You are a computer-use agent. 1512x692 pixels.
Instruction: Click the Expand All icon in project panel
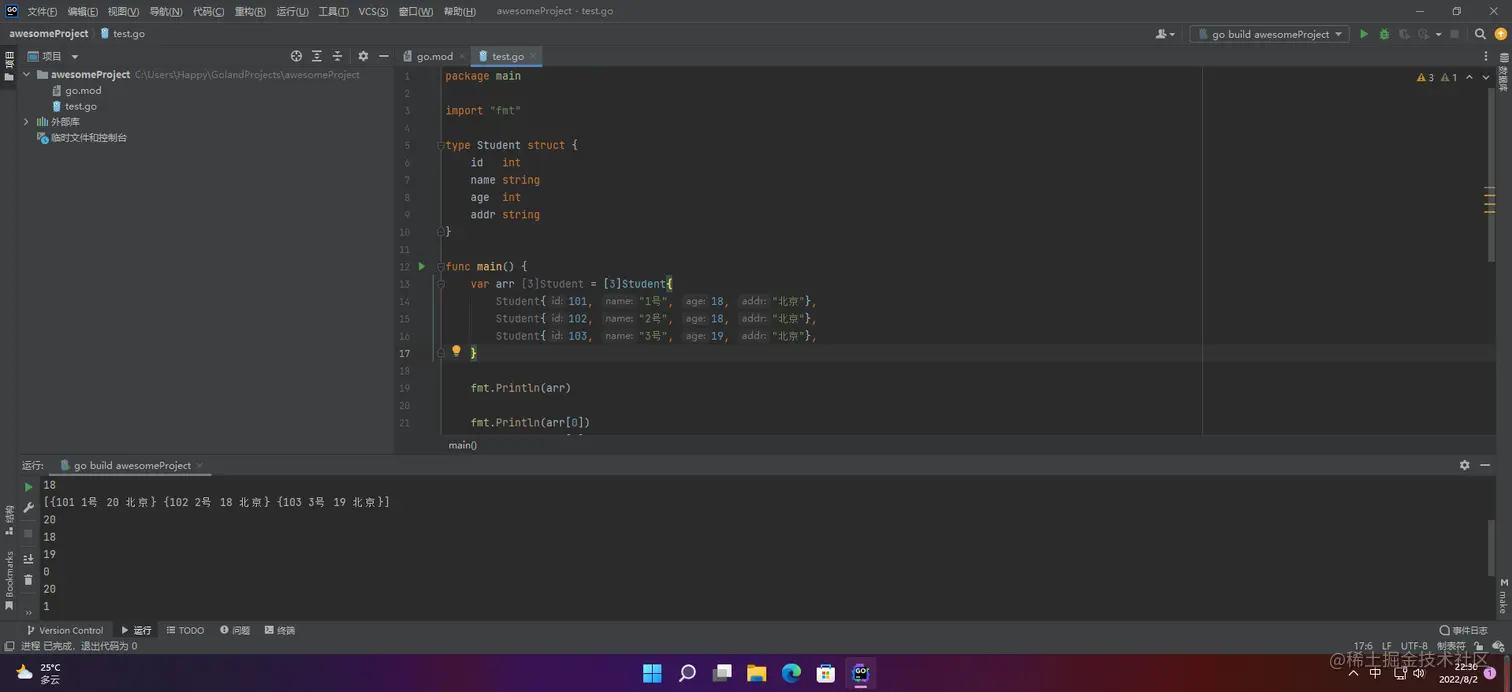317,56
